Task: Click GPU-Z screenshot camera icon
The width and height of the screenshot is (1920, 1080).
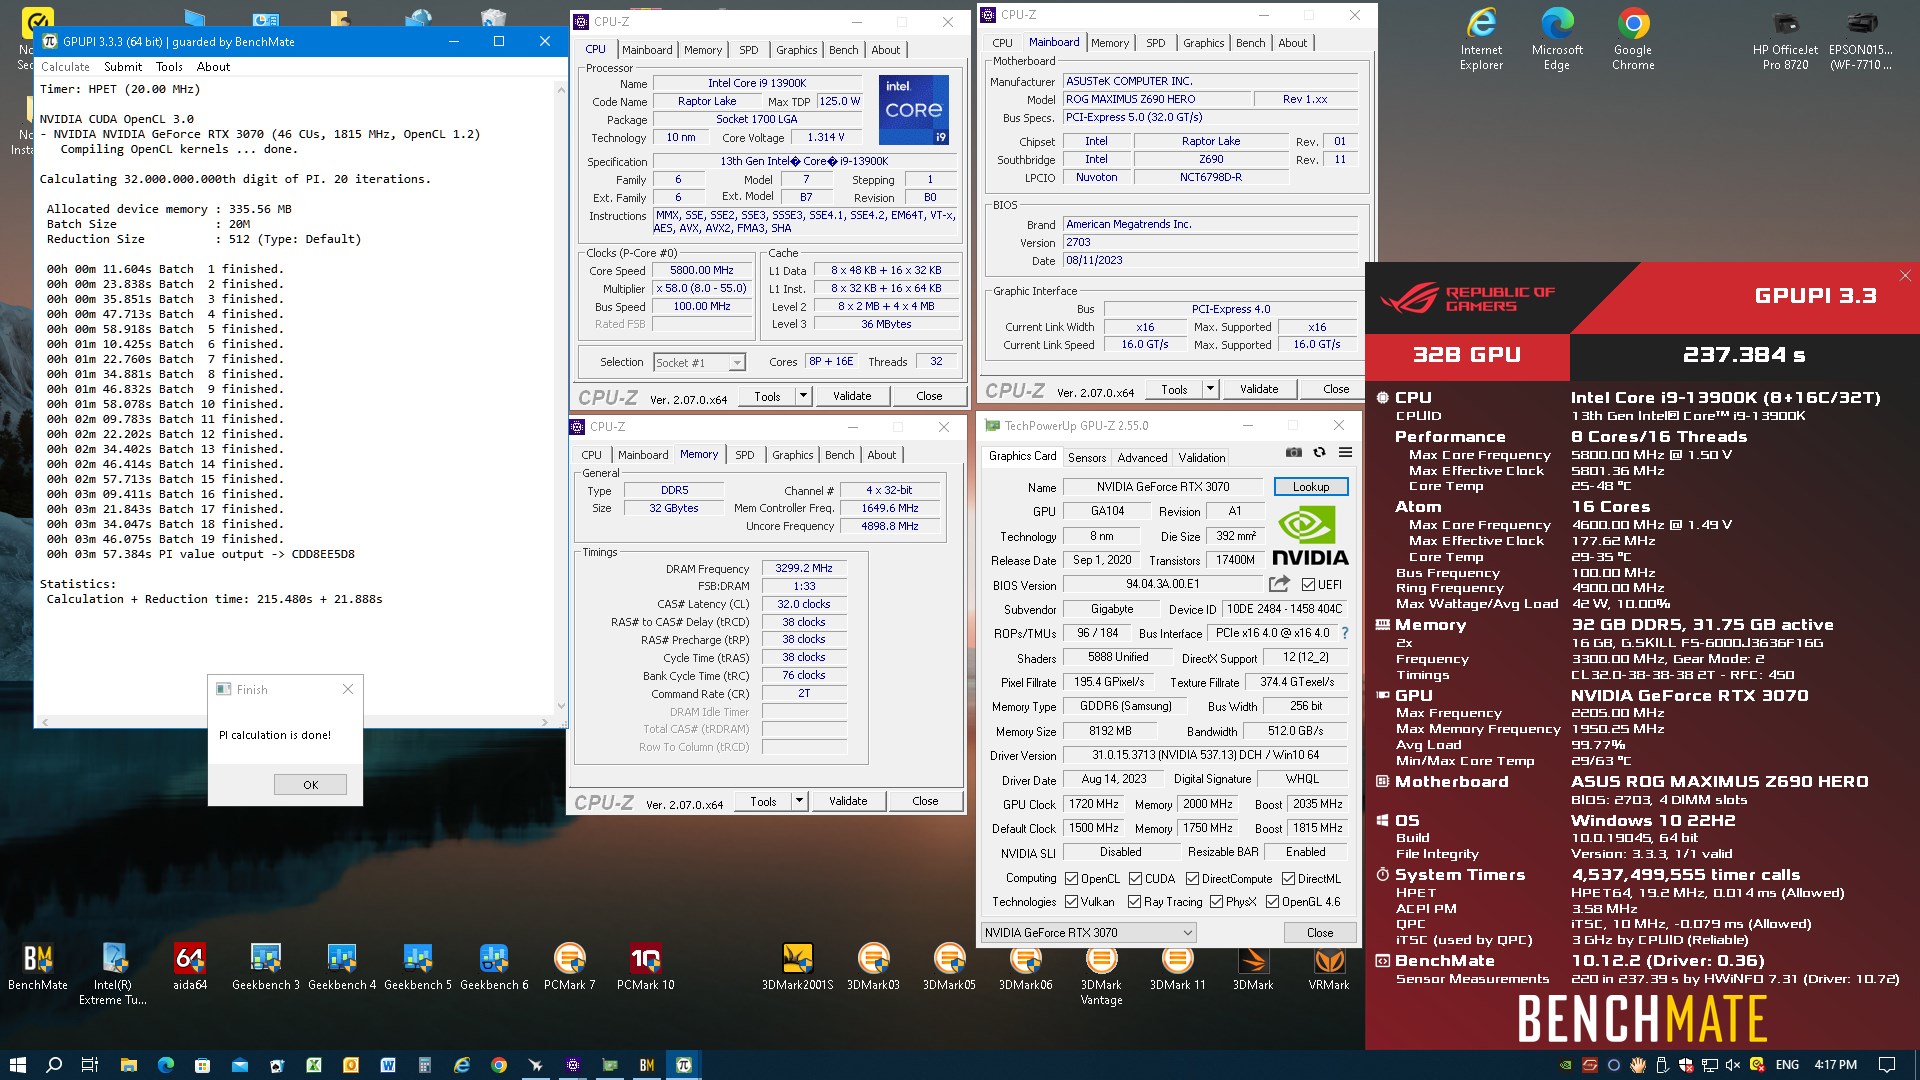Action: point(1294,453)
